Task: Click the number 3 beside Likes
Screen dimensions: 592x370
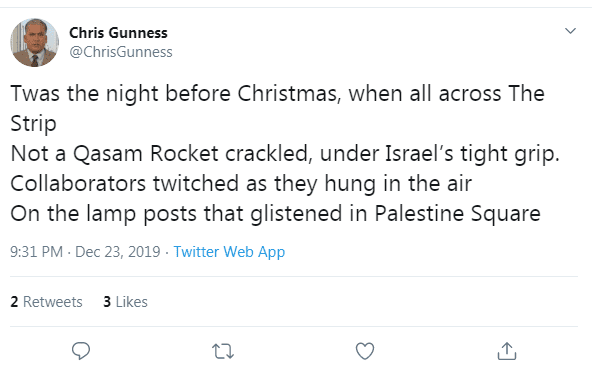Action: coord(107,302)
